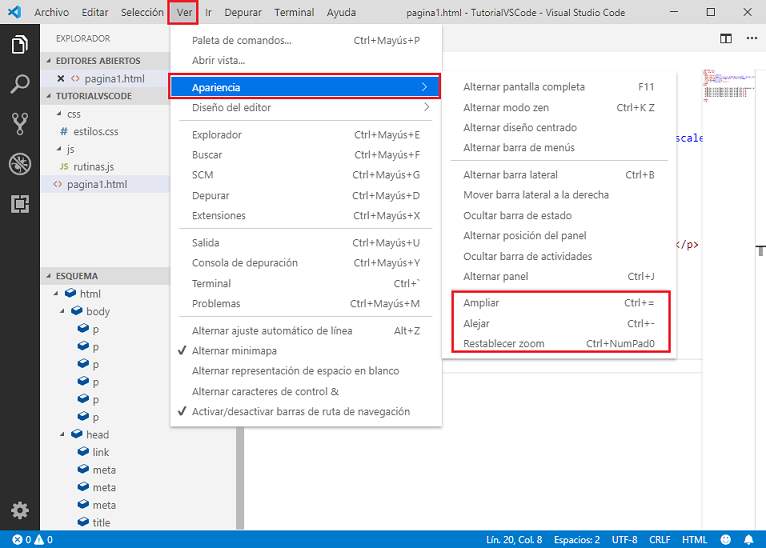Select the body node in outline
The width and height of the screenshot is (766, 548).
click(x=97, y=311)
